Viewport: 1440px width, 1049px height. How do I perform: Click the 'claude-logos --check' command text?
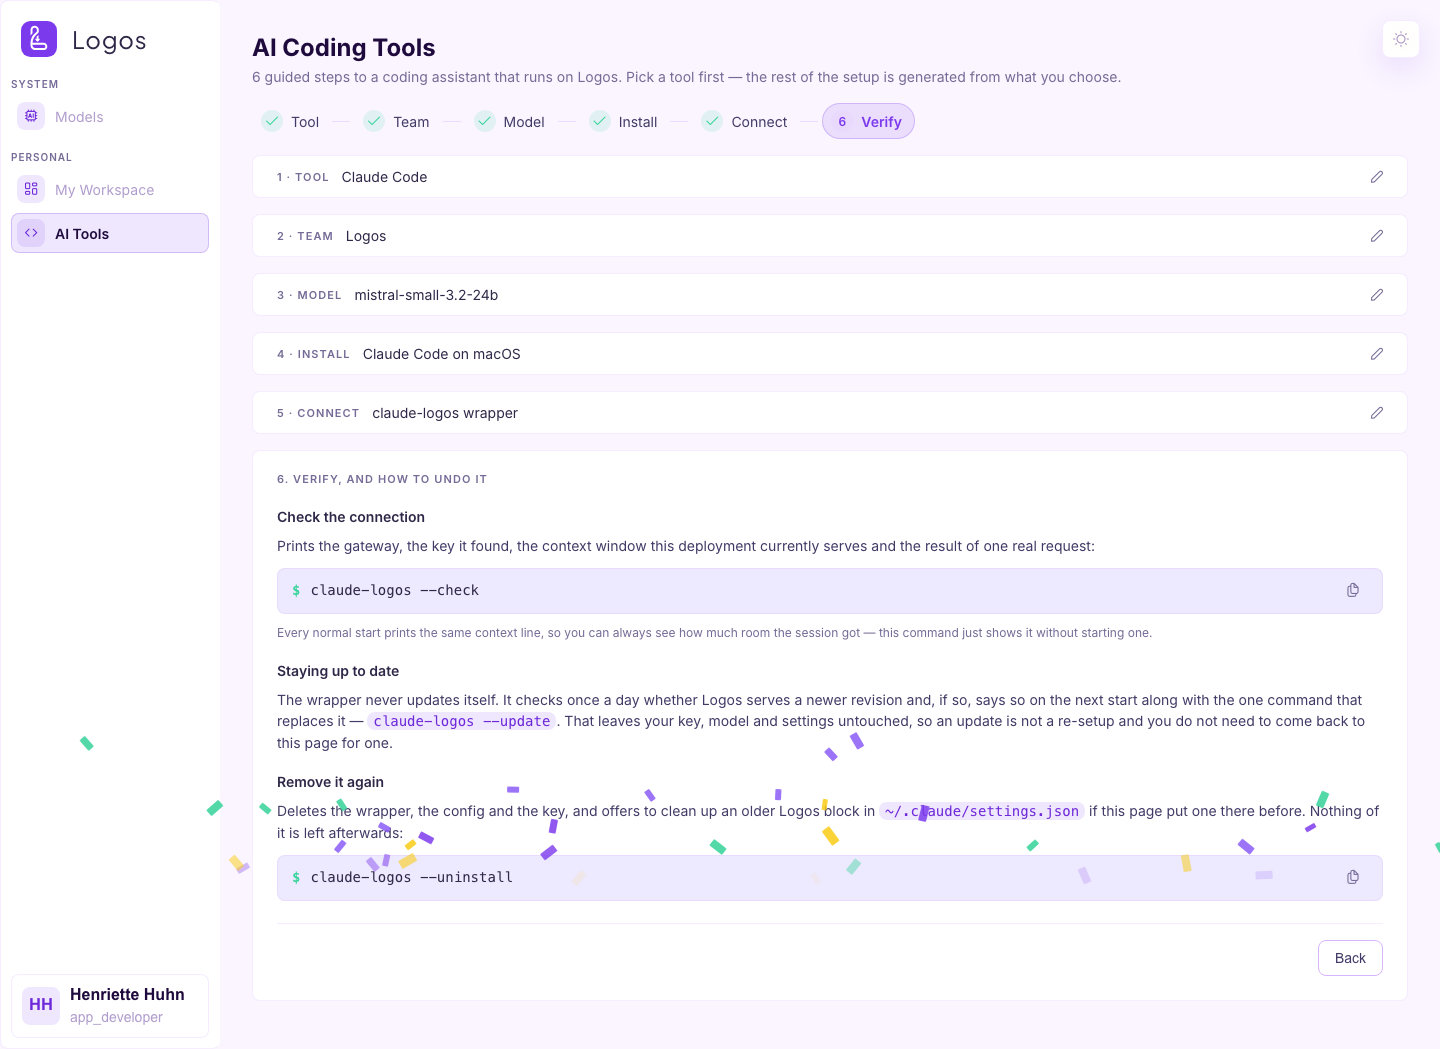coord(395,590)
